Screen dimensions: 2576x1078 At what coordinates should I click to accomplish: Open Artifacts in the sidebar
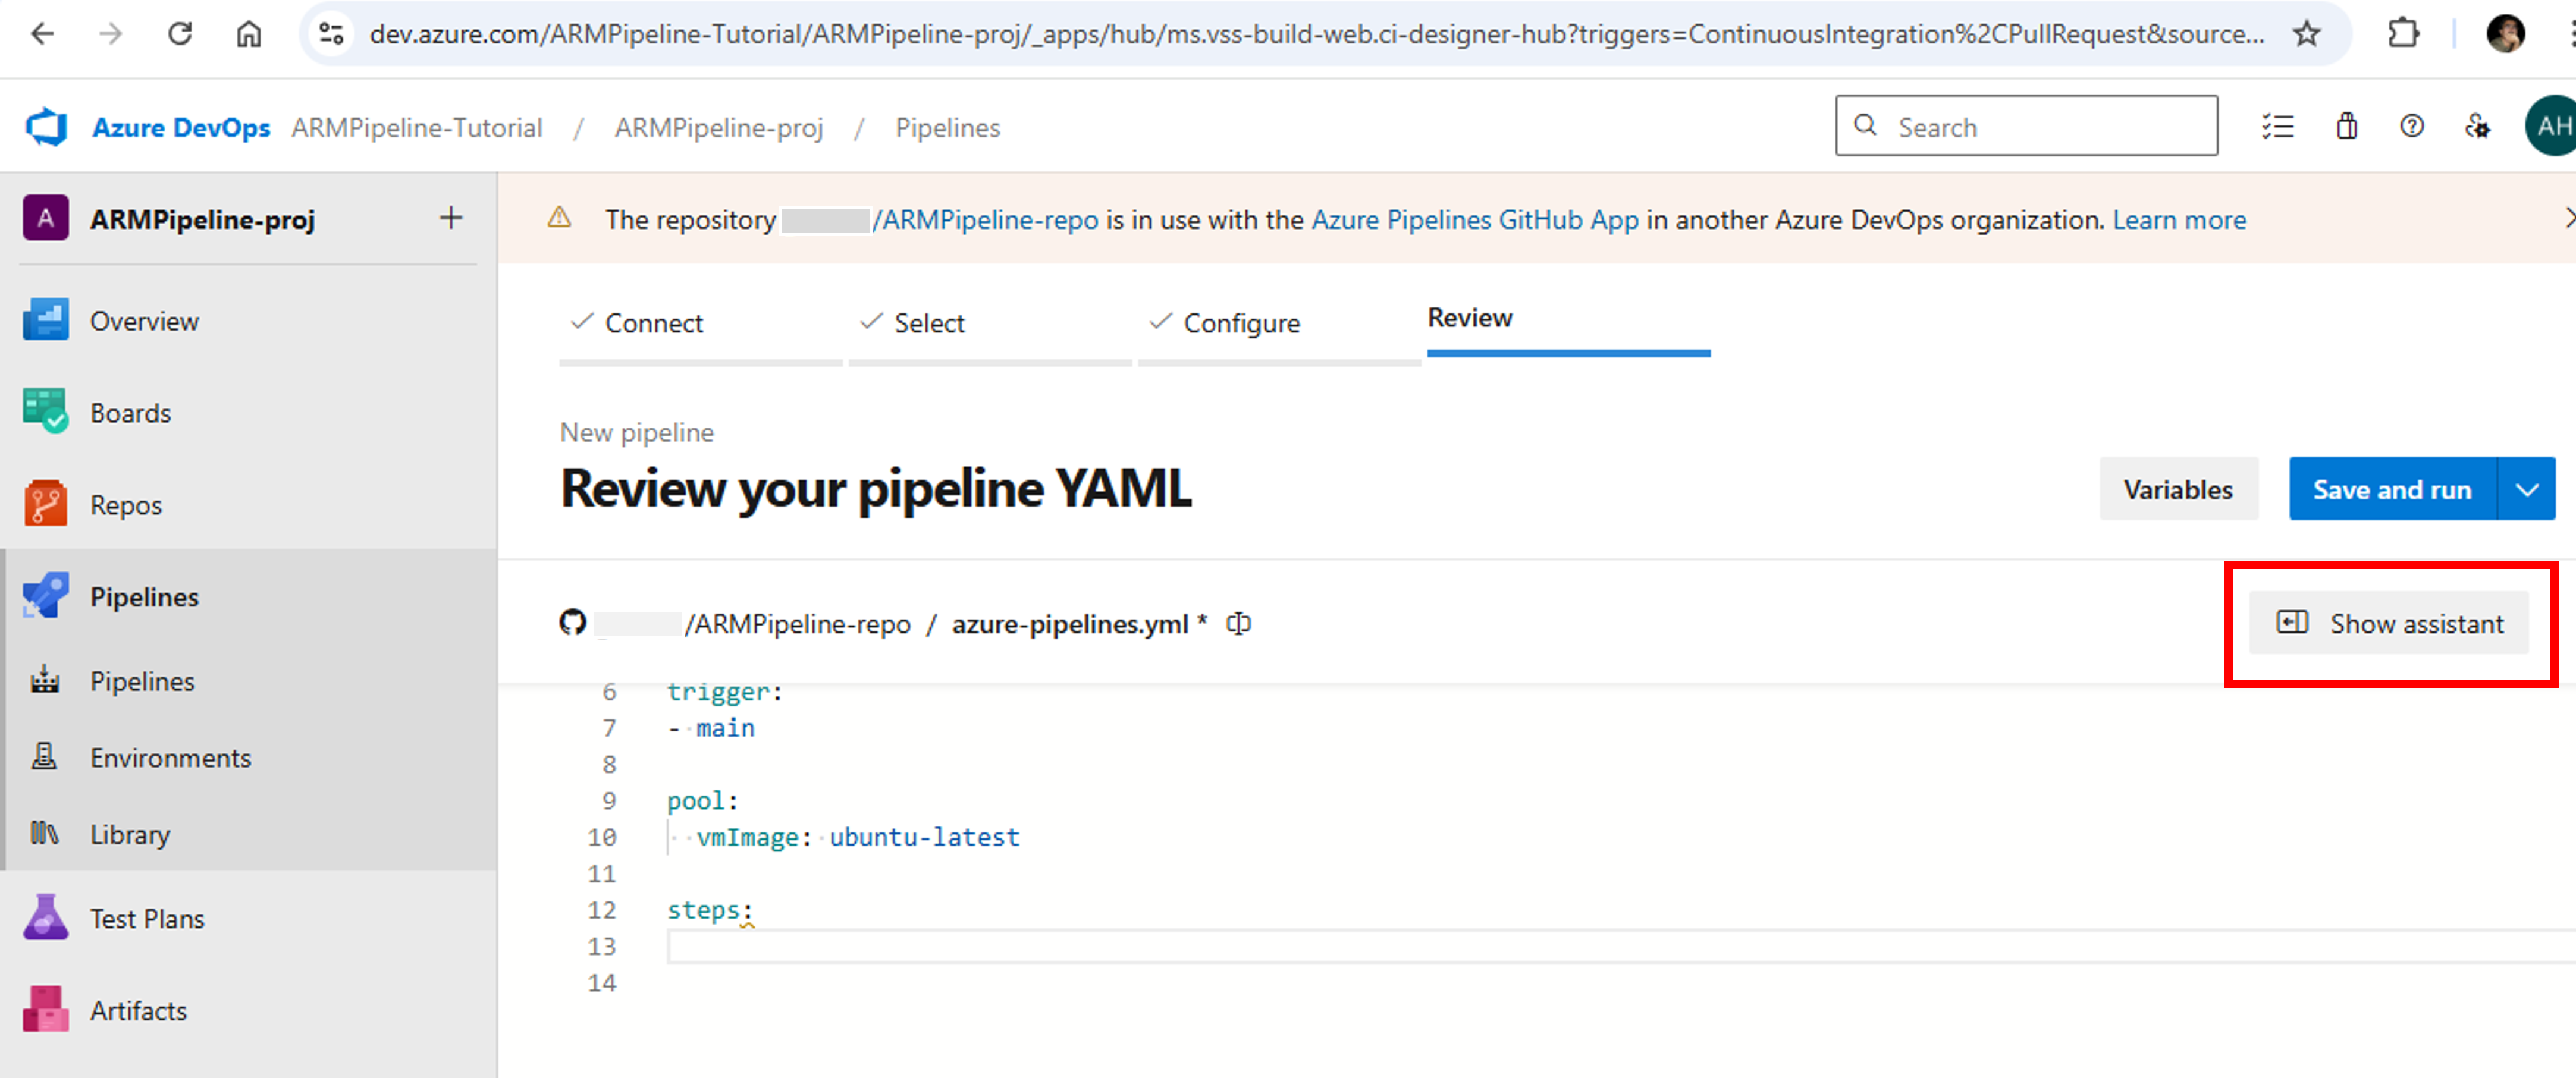(138, 1010)
